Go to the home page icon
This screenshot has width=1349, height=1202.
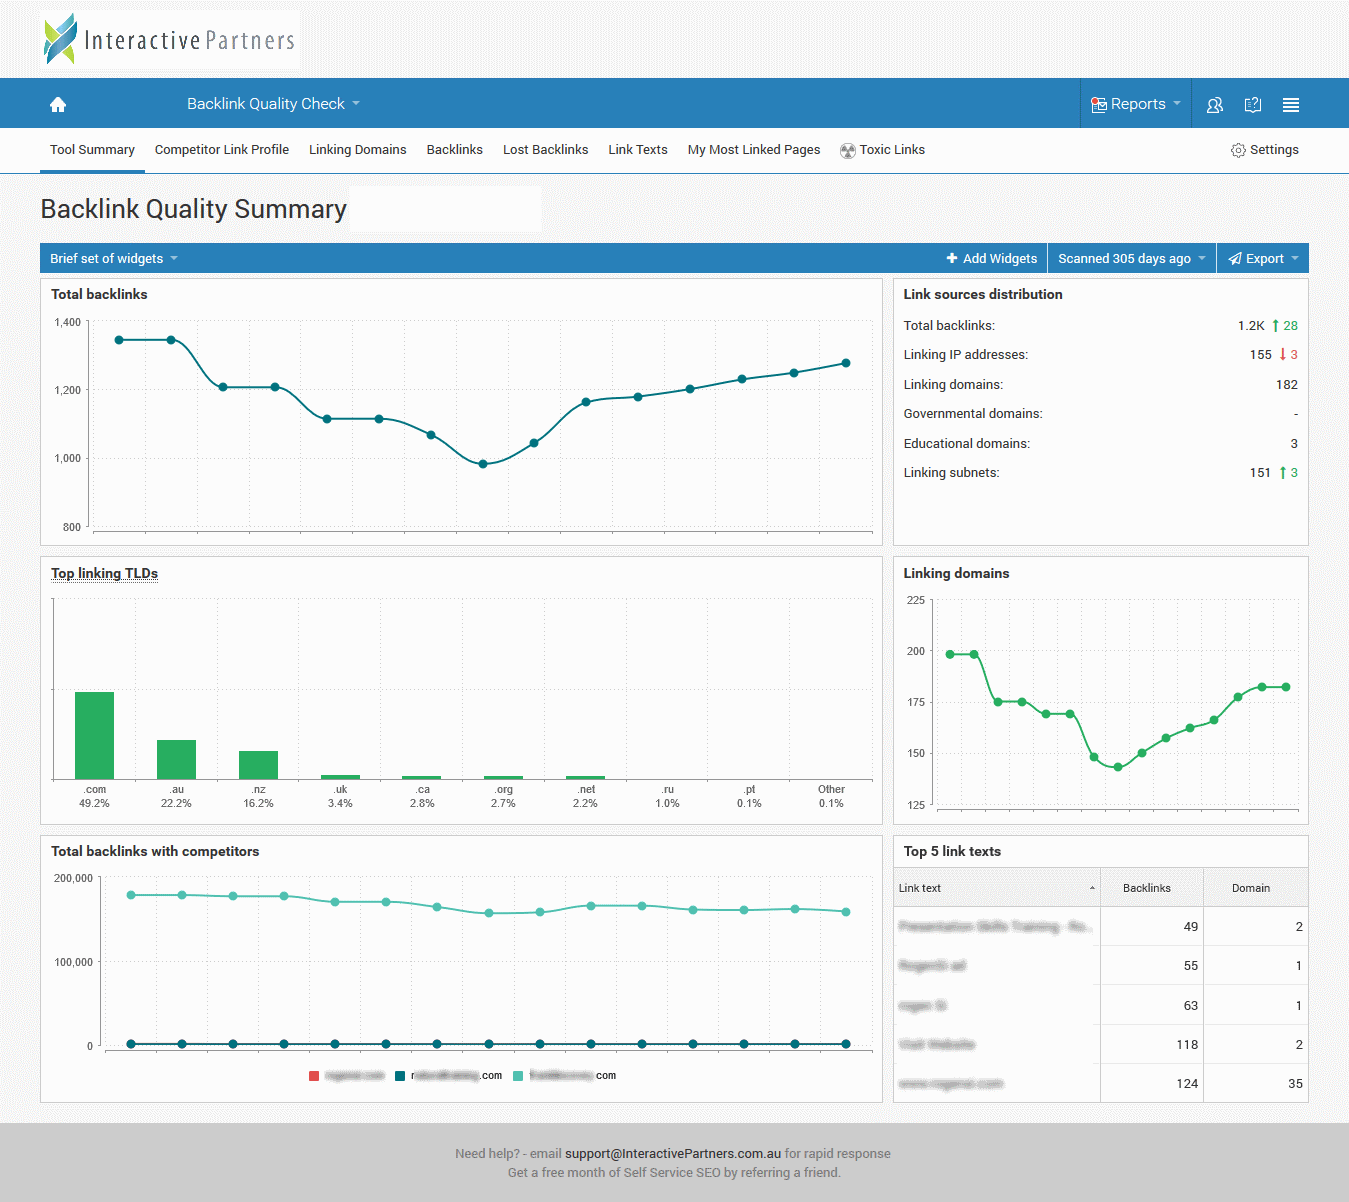(58, 104)
